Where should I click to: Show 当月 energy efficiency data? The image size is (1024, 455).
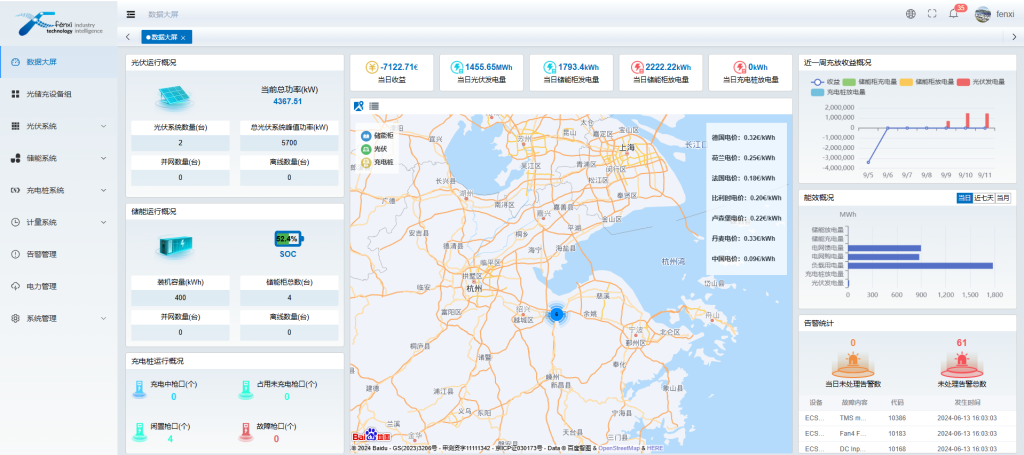click(x=1002, y=198)
